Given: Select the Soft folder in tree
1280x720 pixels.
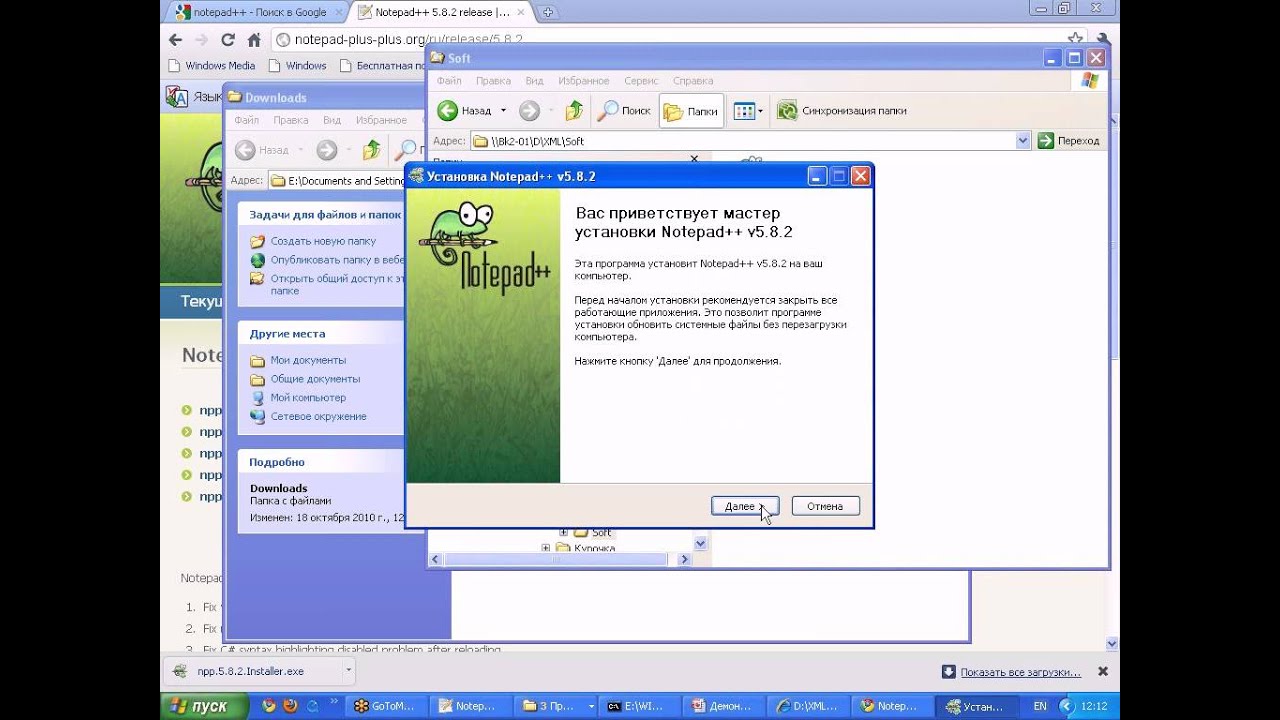Looking at the screenshot, I should click(x=601, y=533).
